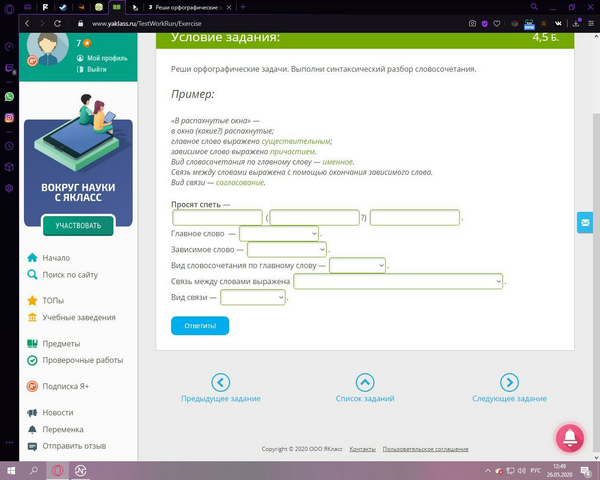Viewport: 600px width, 480px height.
Task: Log out via 'Выйти' link
Action: click(x=92, y=69)
